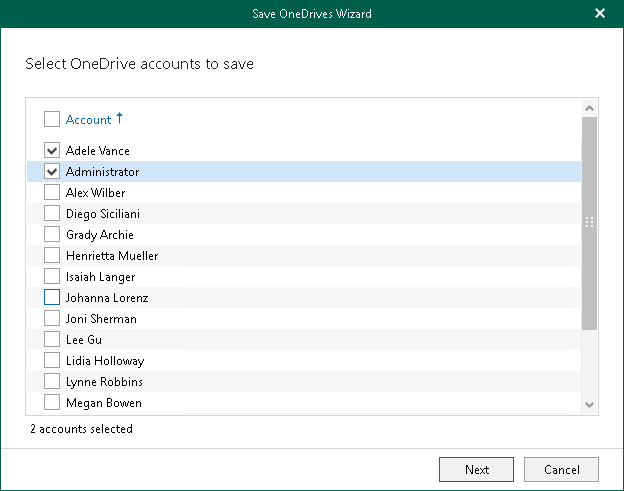Select the Joni Sherman checkbox

click(52, 319)
